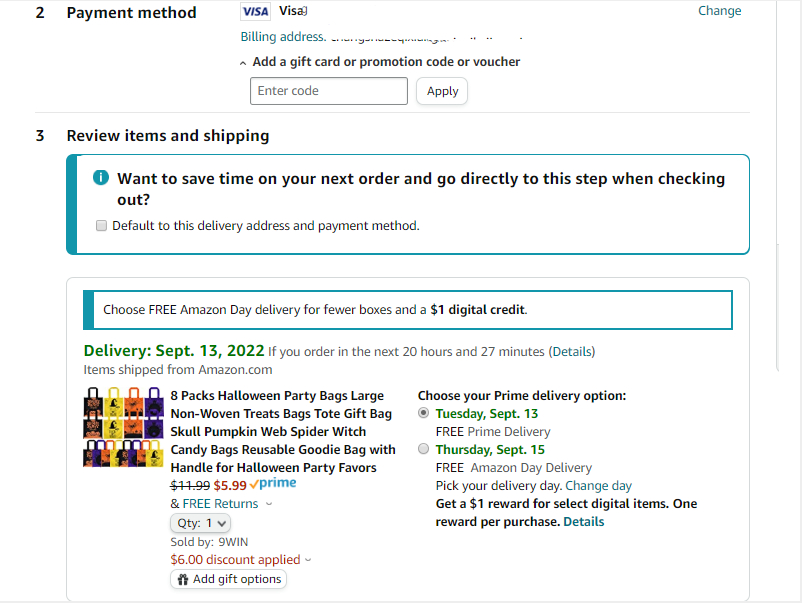
Task: Click the gift icon on Add gift options
Action: (x=183, y=579)
